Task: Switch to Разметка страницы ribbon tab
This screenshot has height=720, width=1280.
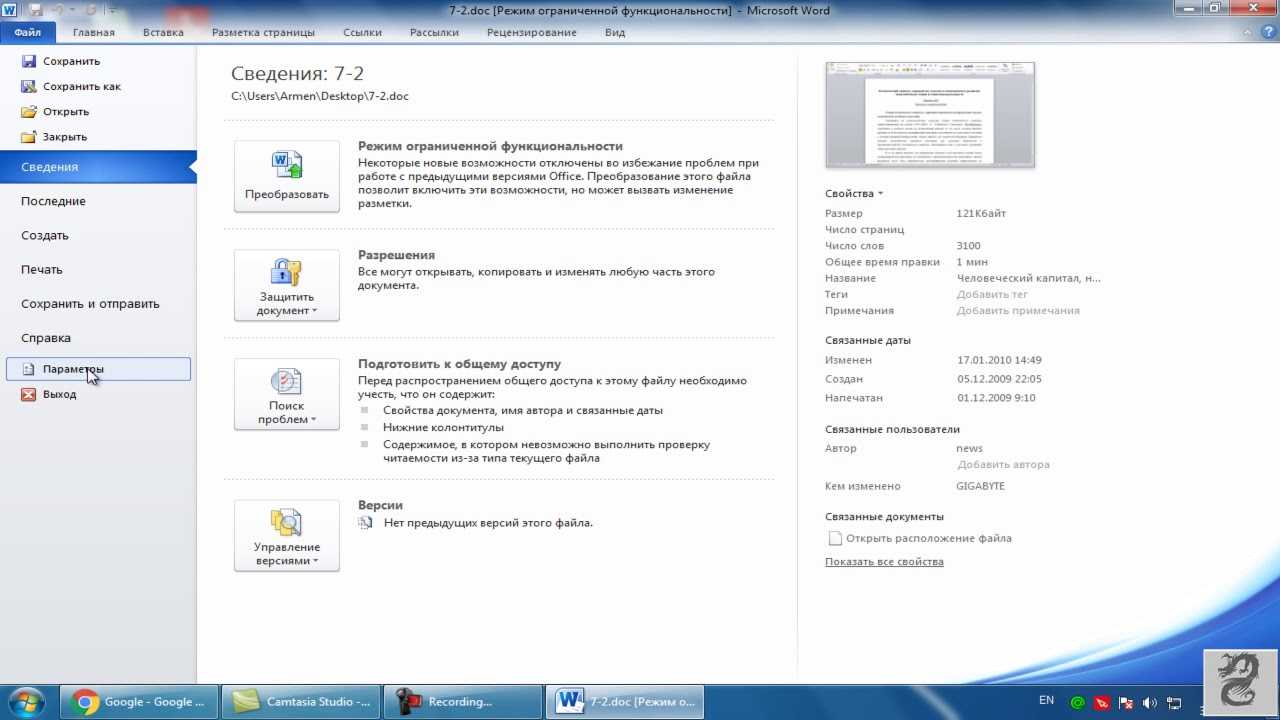Action: [263, 32]
